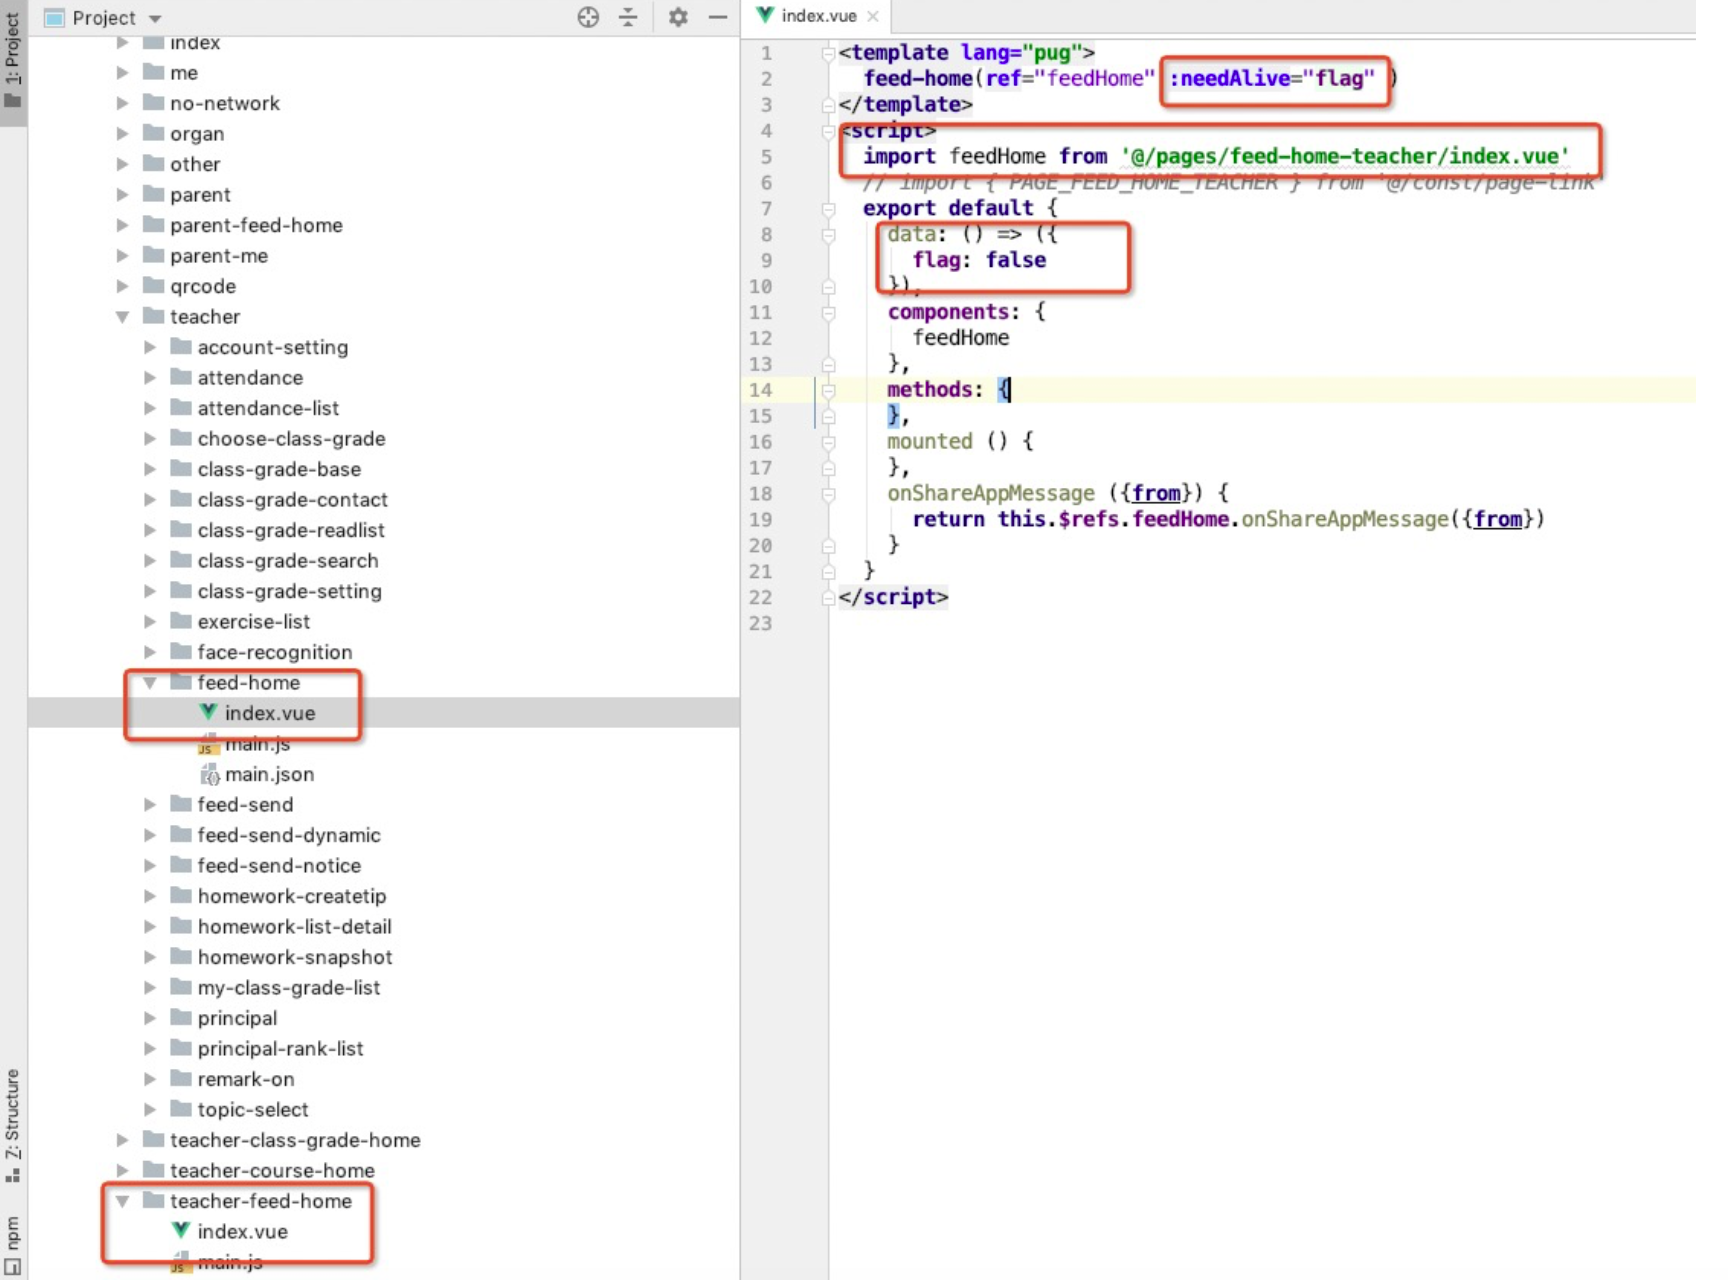Image resolution: width=1728 pixels, height=1280 pixels.
Task: Click the folder icon beside exercise-list
Action: point(181,620)
